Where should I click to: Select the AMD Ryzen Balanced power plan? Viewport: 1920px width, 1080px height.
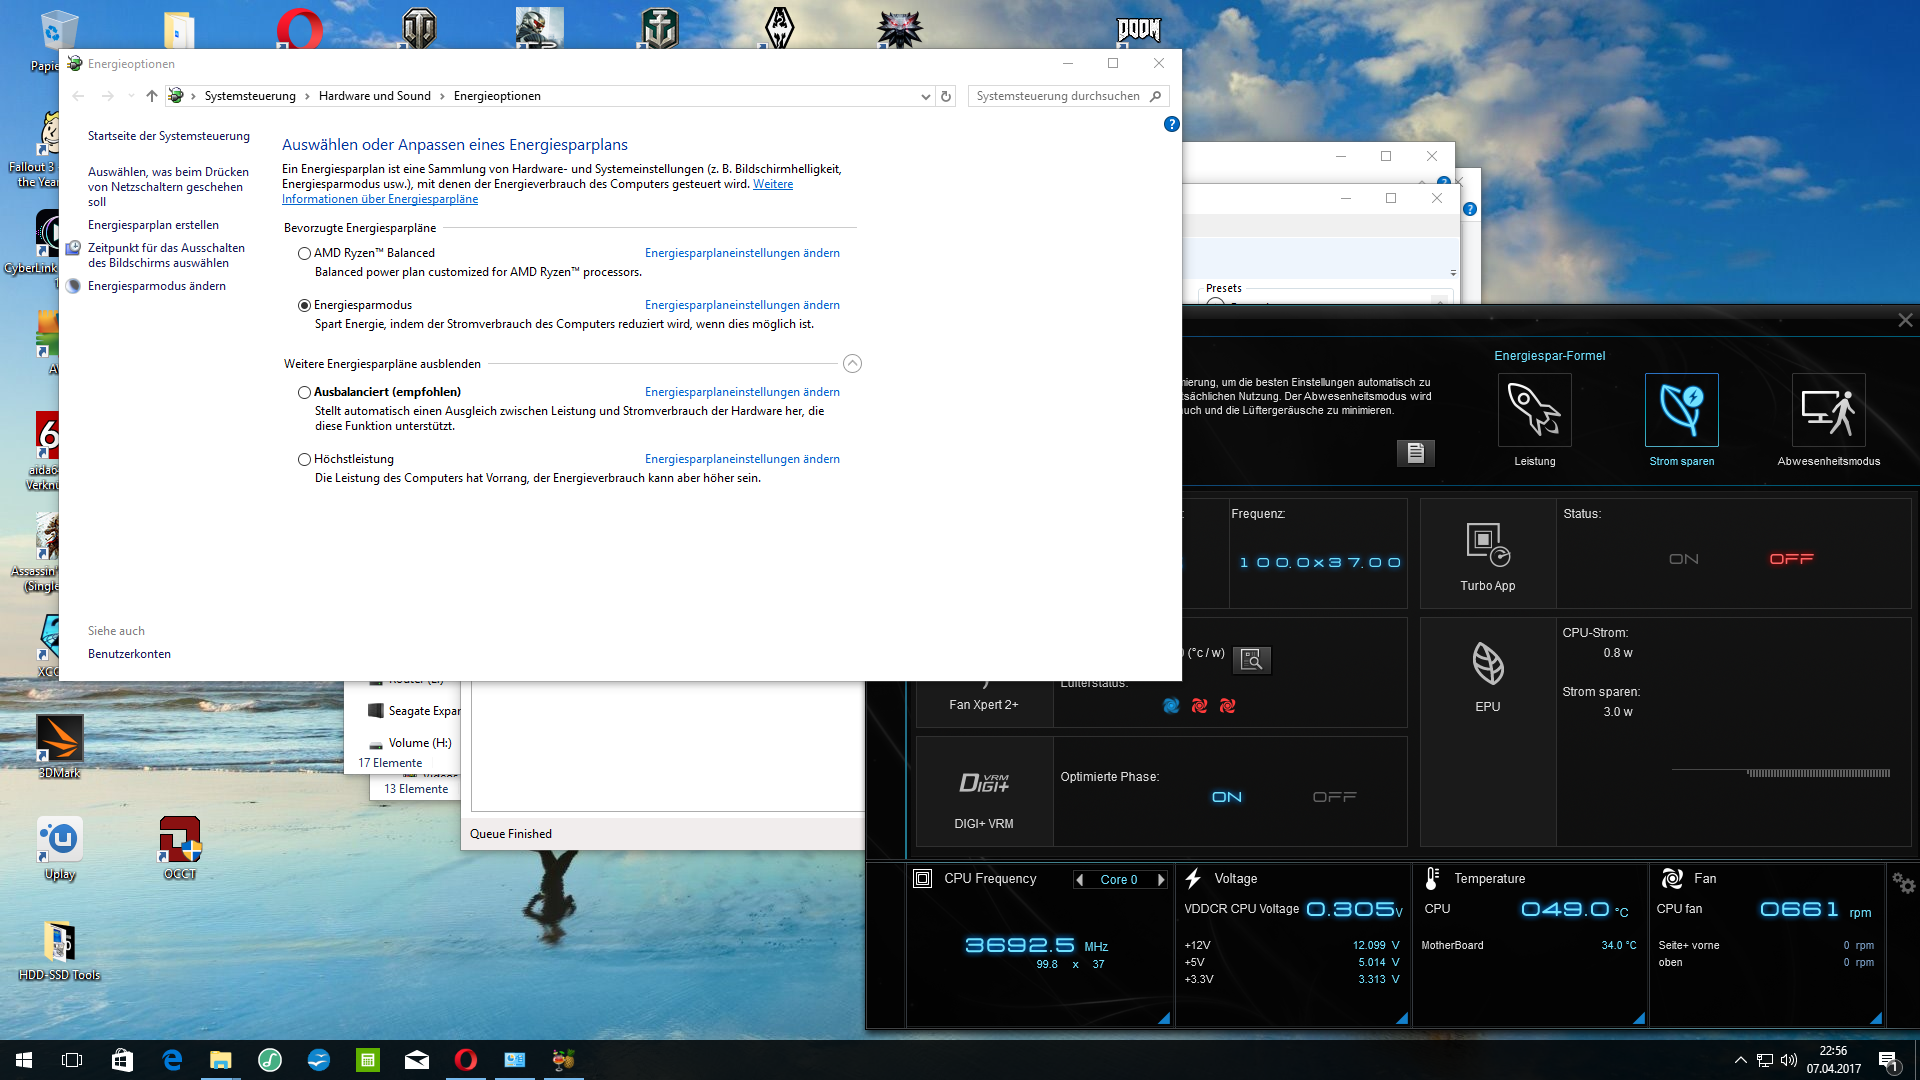[304, 254]
